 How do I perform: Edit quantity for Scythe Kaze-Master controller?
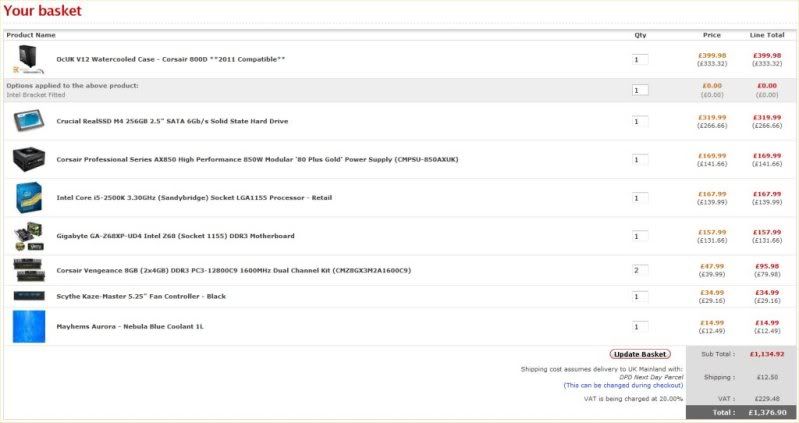(640, 296)
